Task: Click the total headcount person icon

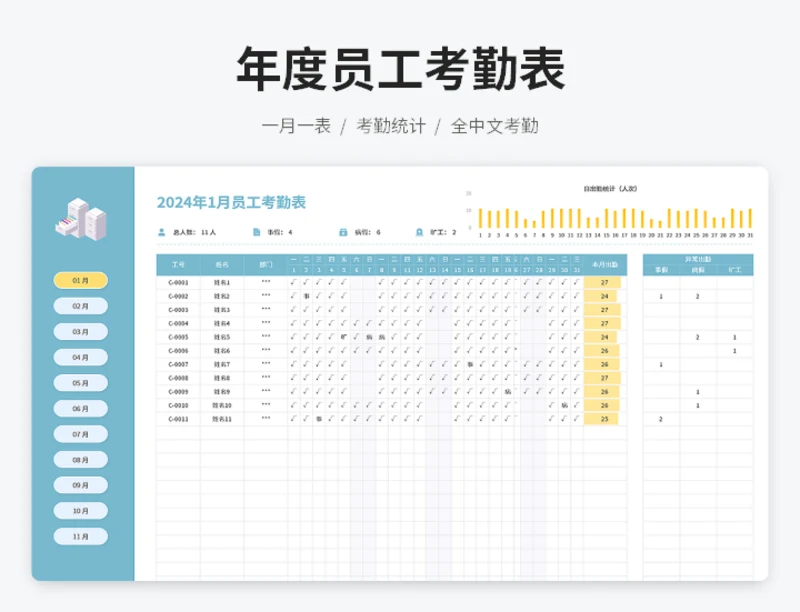Action: coord(161,231)
